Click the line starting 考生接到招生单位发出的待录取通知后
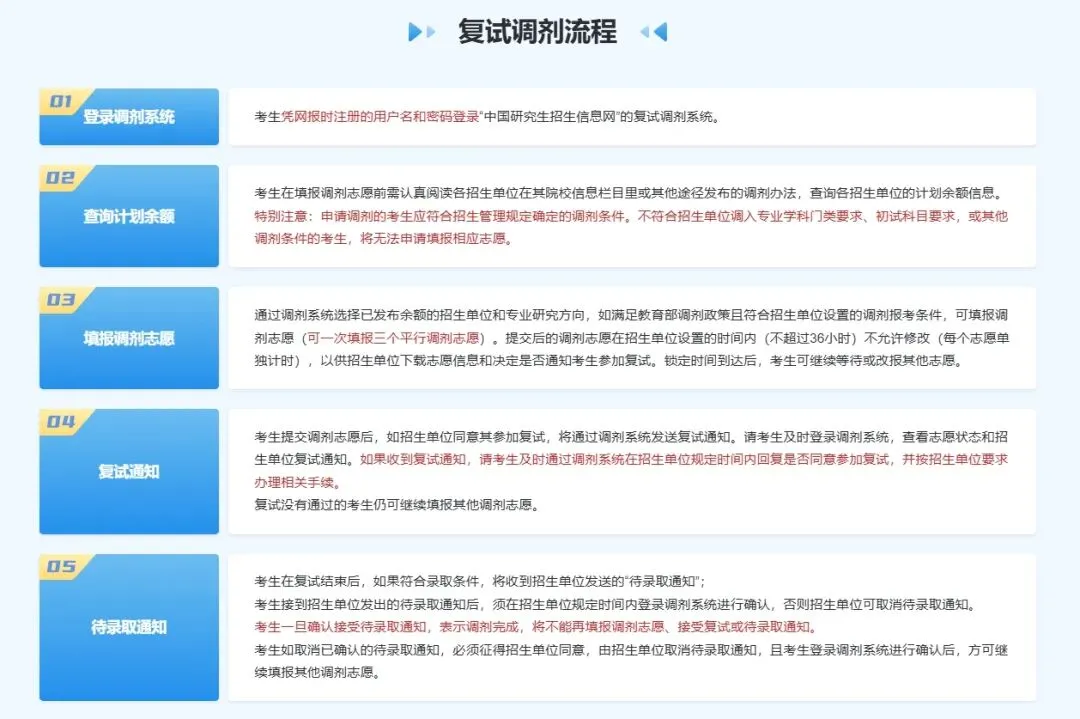The image size is (1080, 719). click(x=616, y=605)
